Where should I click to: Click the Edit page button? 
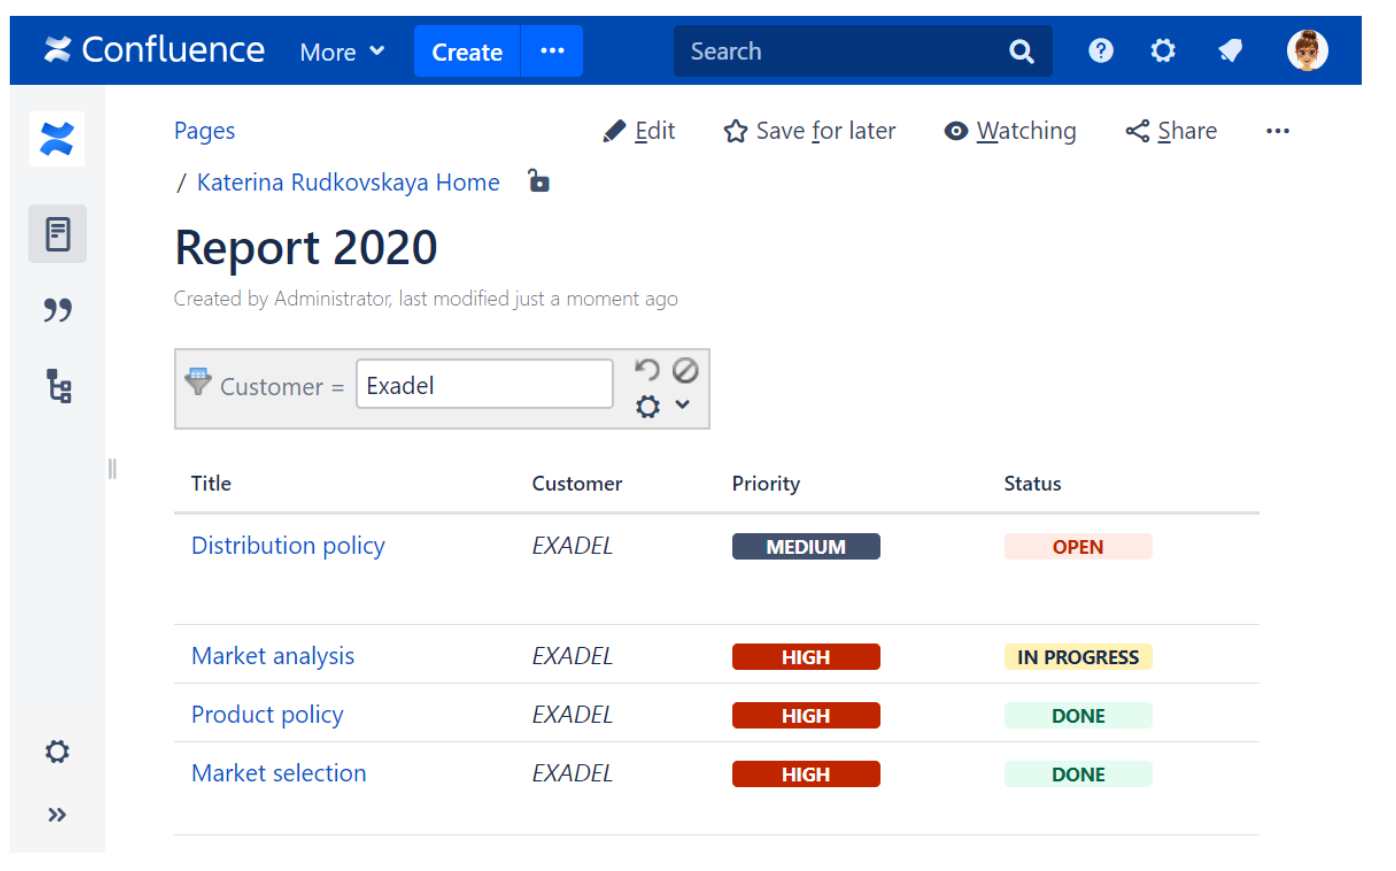click(x=640, y=131)
